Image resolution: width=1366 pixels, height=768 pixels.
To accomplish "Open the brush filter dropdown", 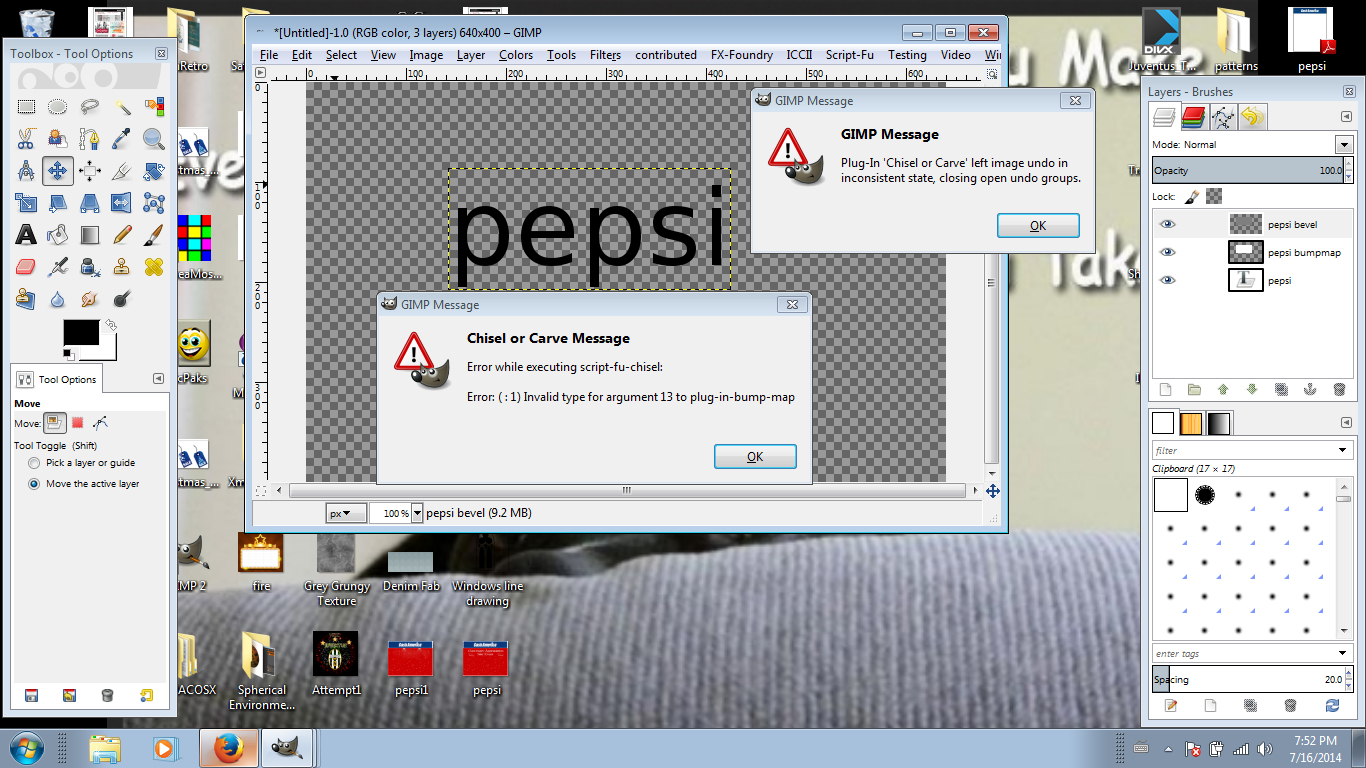I will coord(1343,451).
